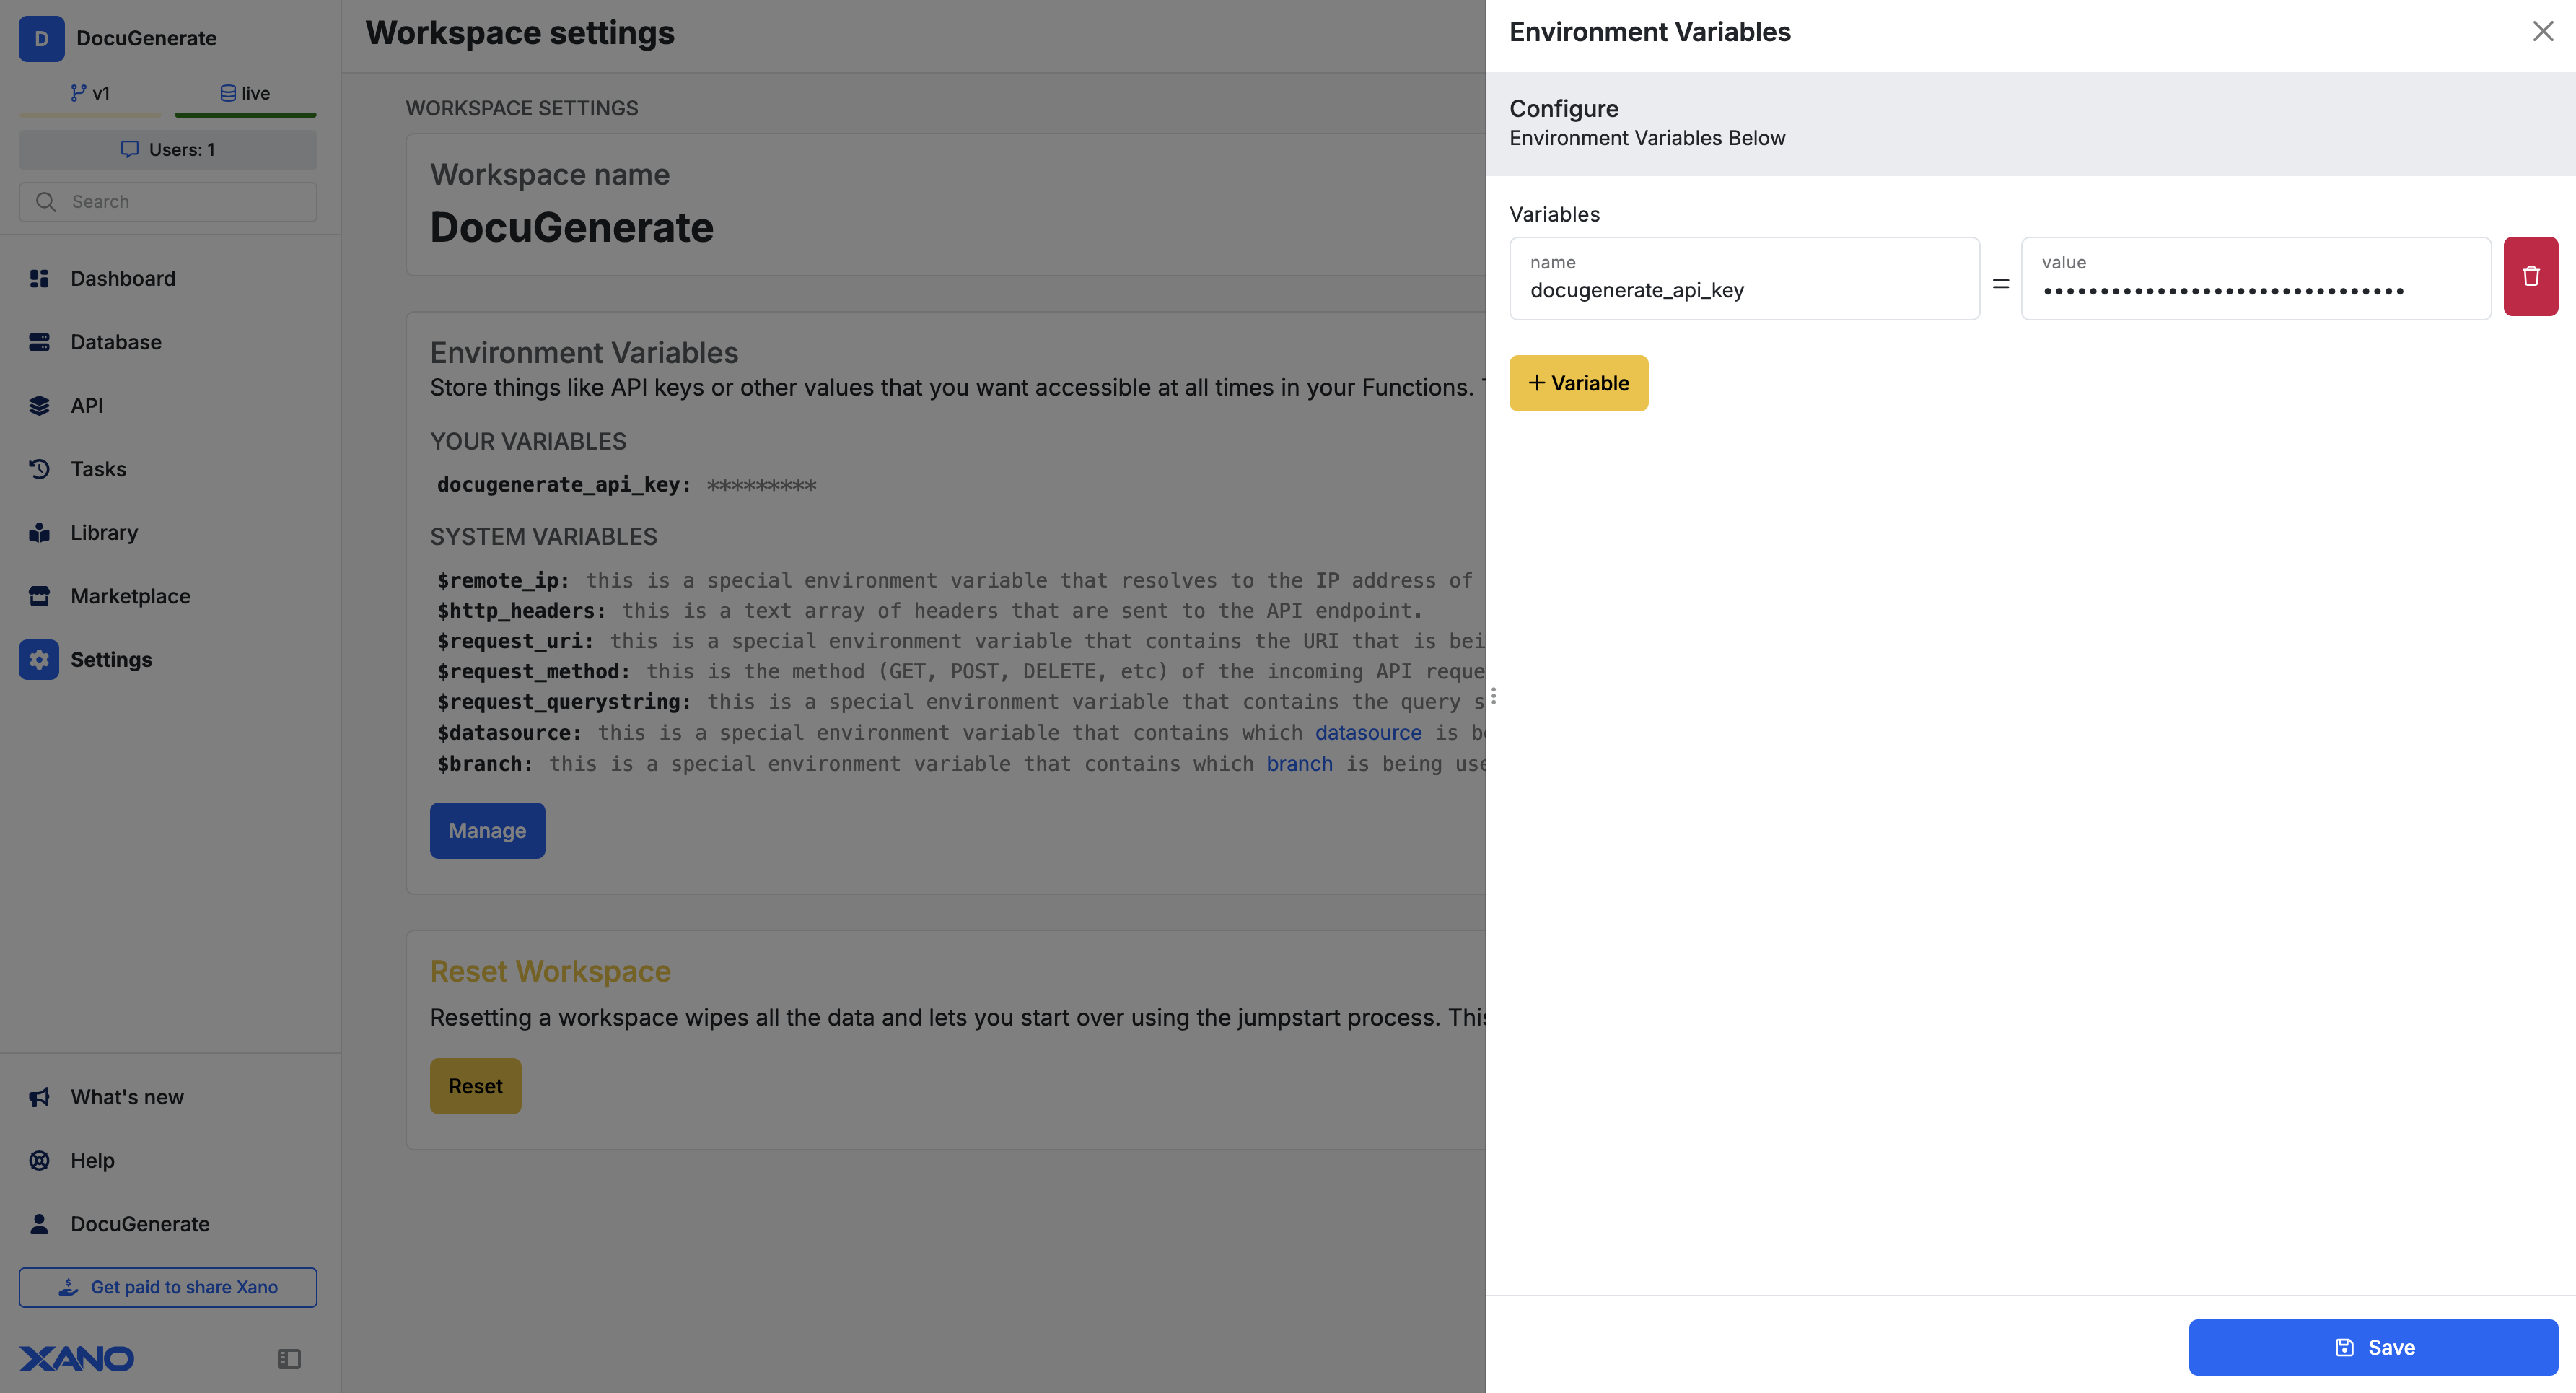Collapse sidebar with panel toggle icon

pyautogui.click(x=288, y=1358)
